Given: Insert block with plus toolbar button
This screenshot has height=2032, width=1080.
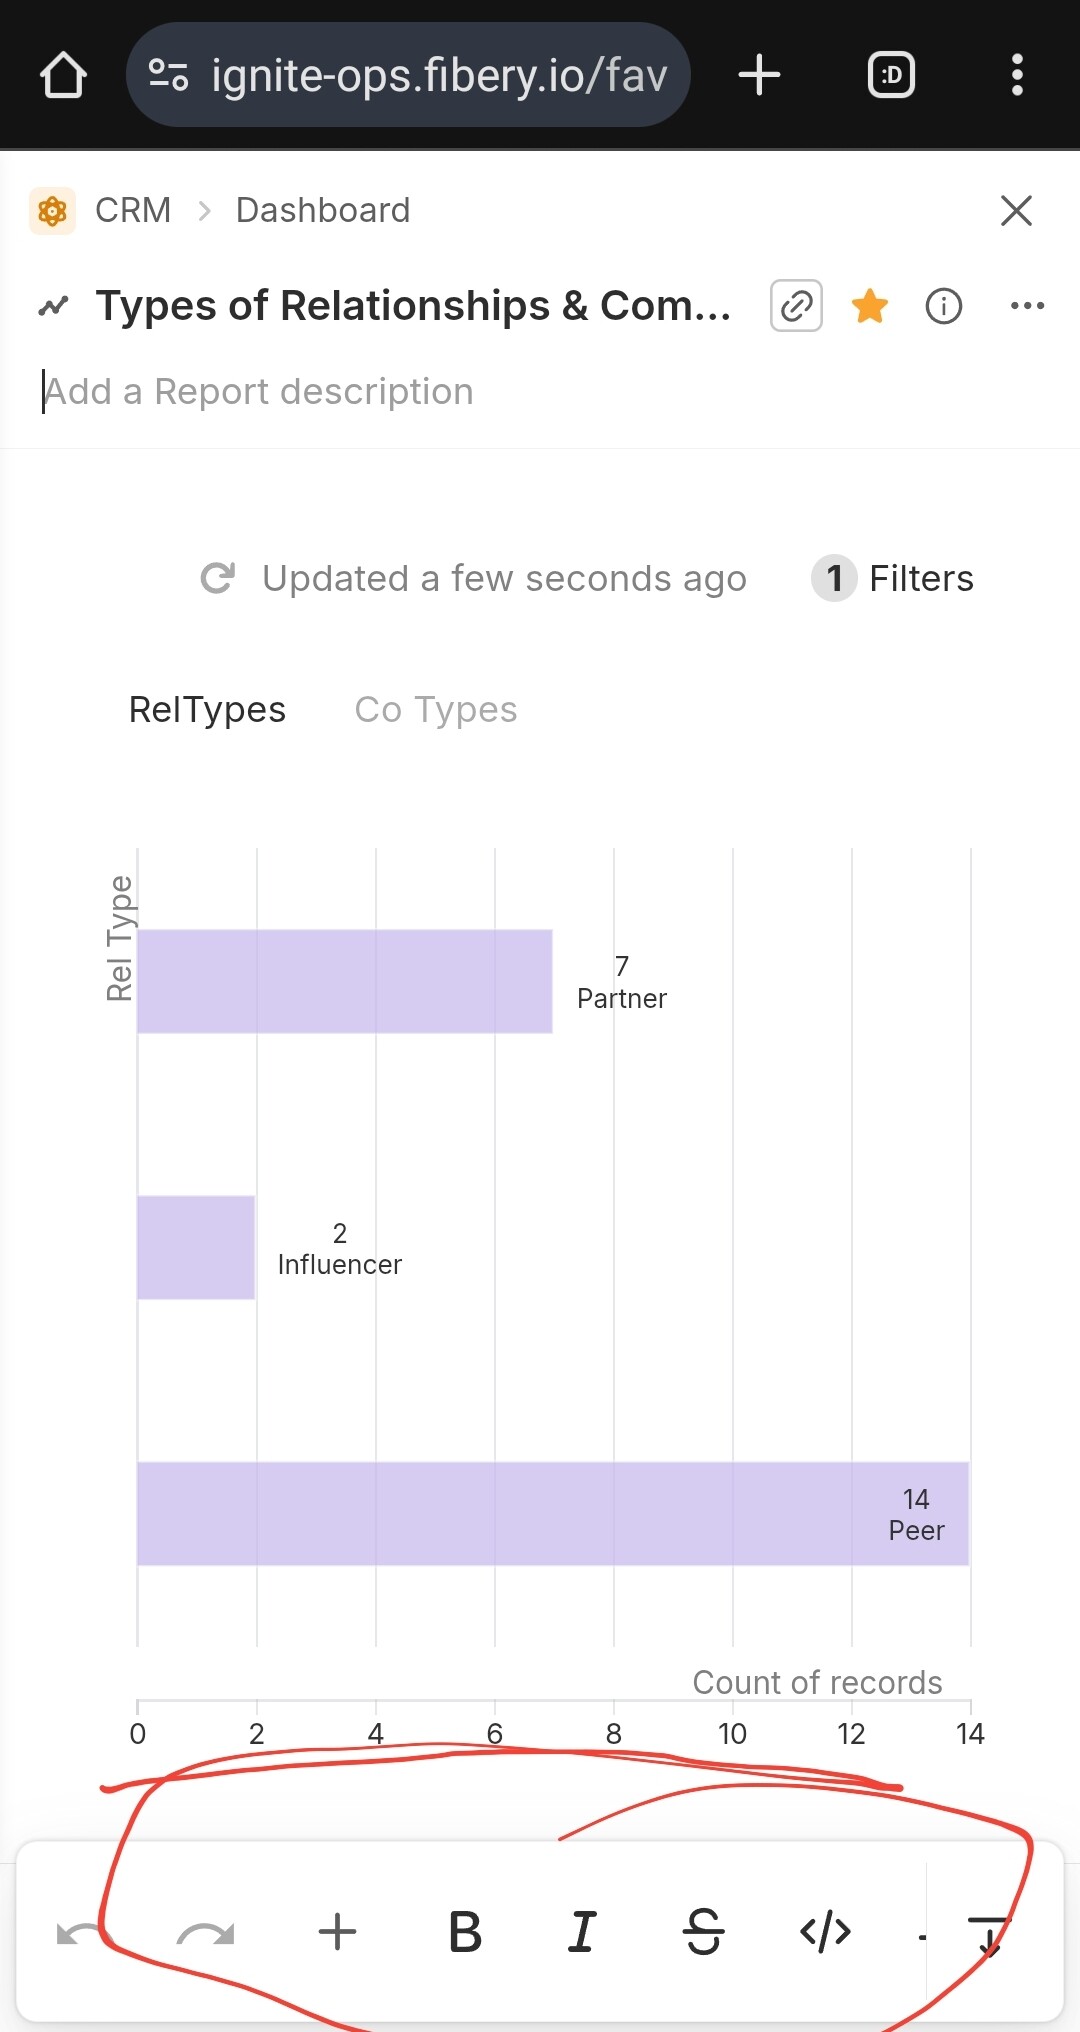Looking at the screenshot, I should [x=337, y=1932].
